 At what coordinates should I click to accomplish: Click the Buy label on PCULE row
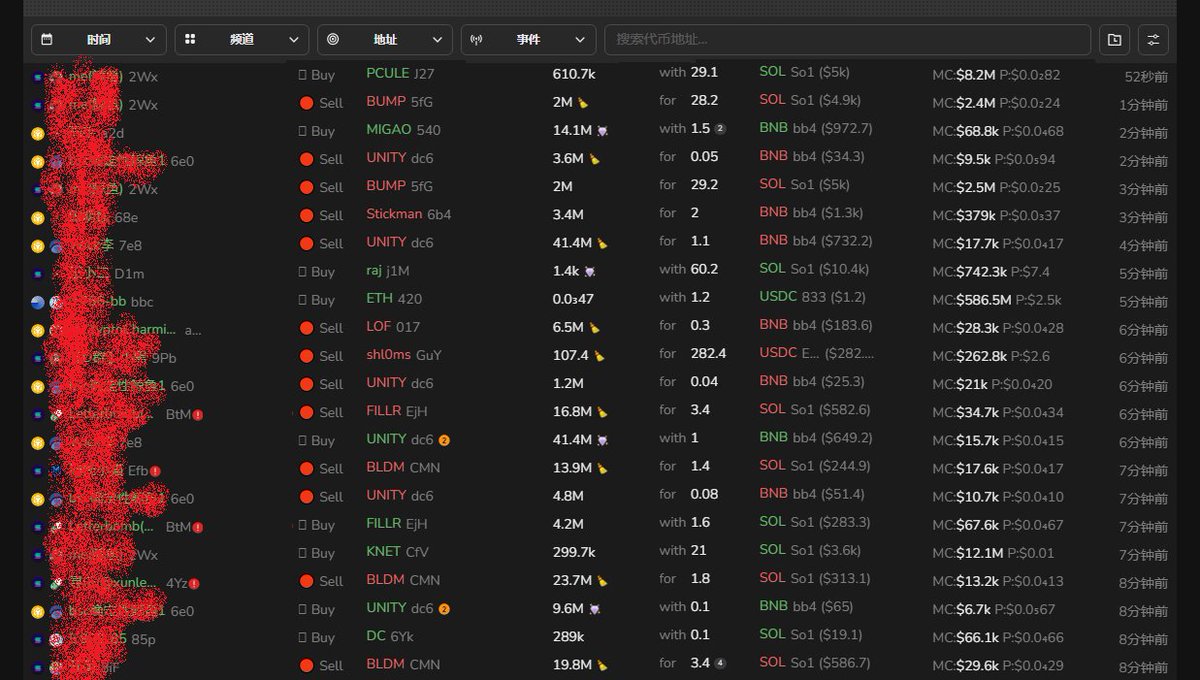323,75
